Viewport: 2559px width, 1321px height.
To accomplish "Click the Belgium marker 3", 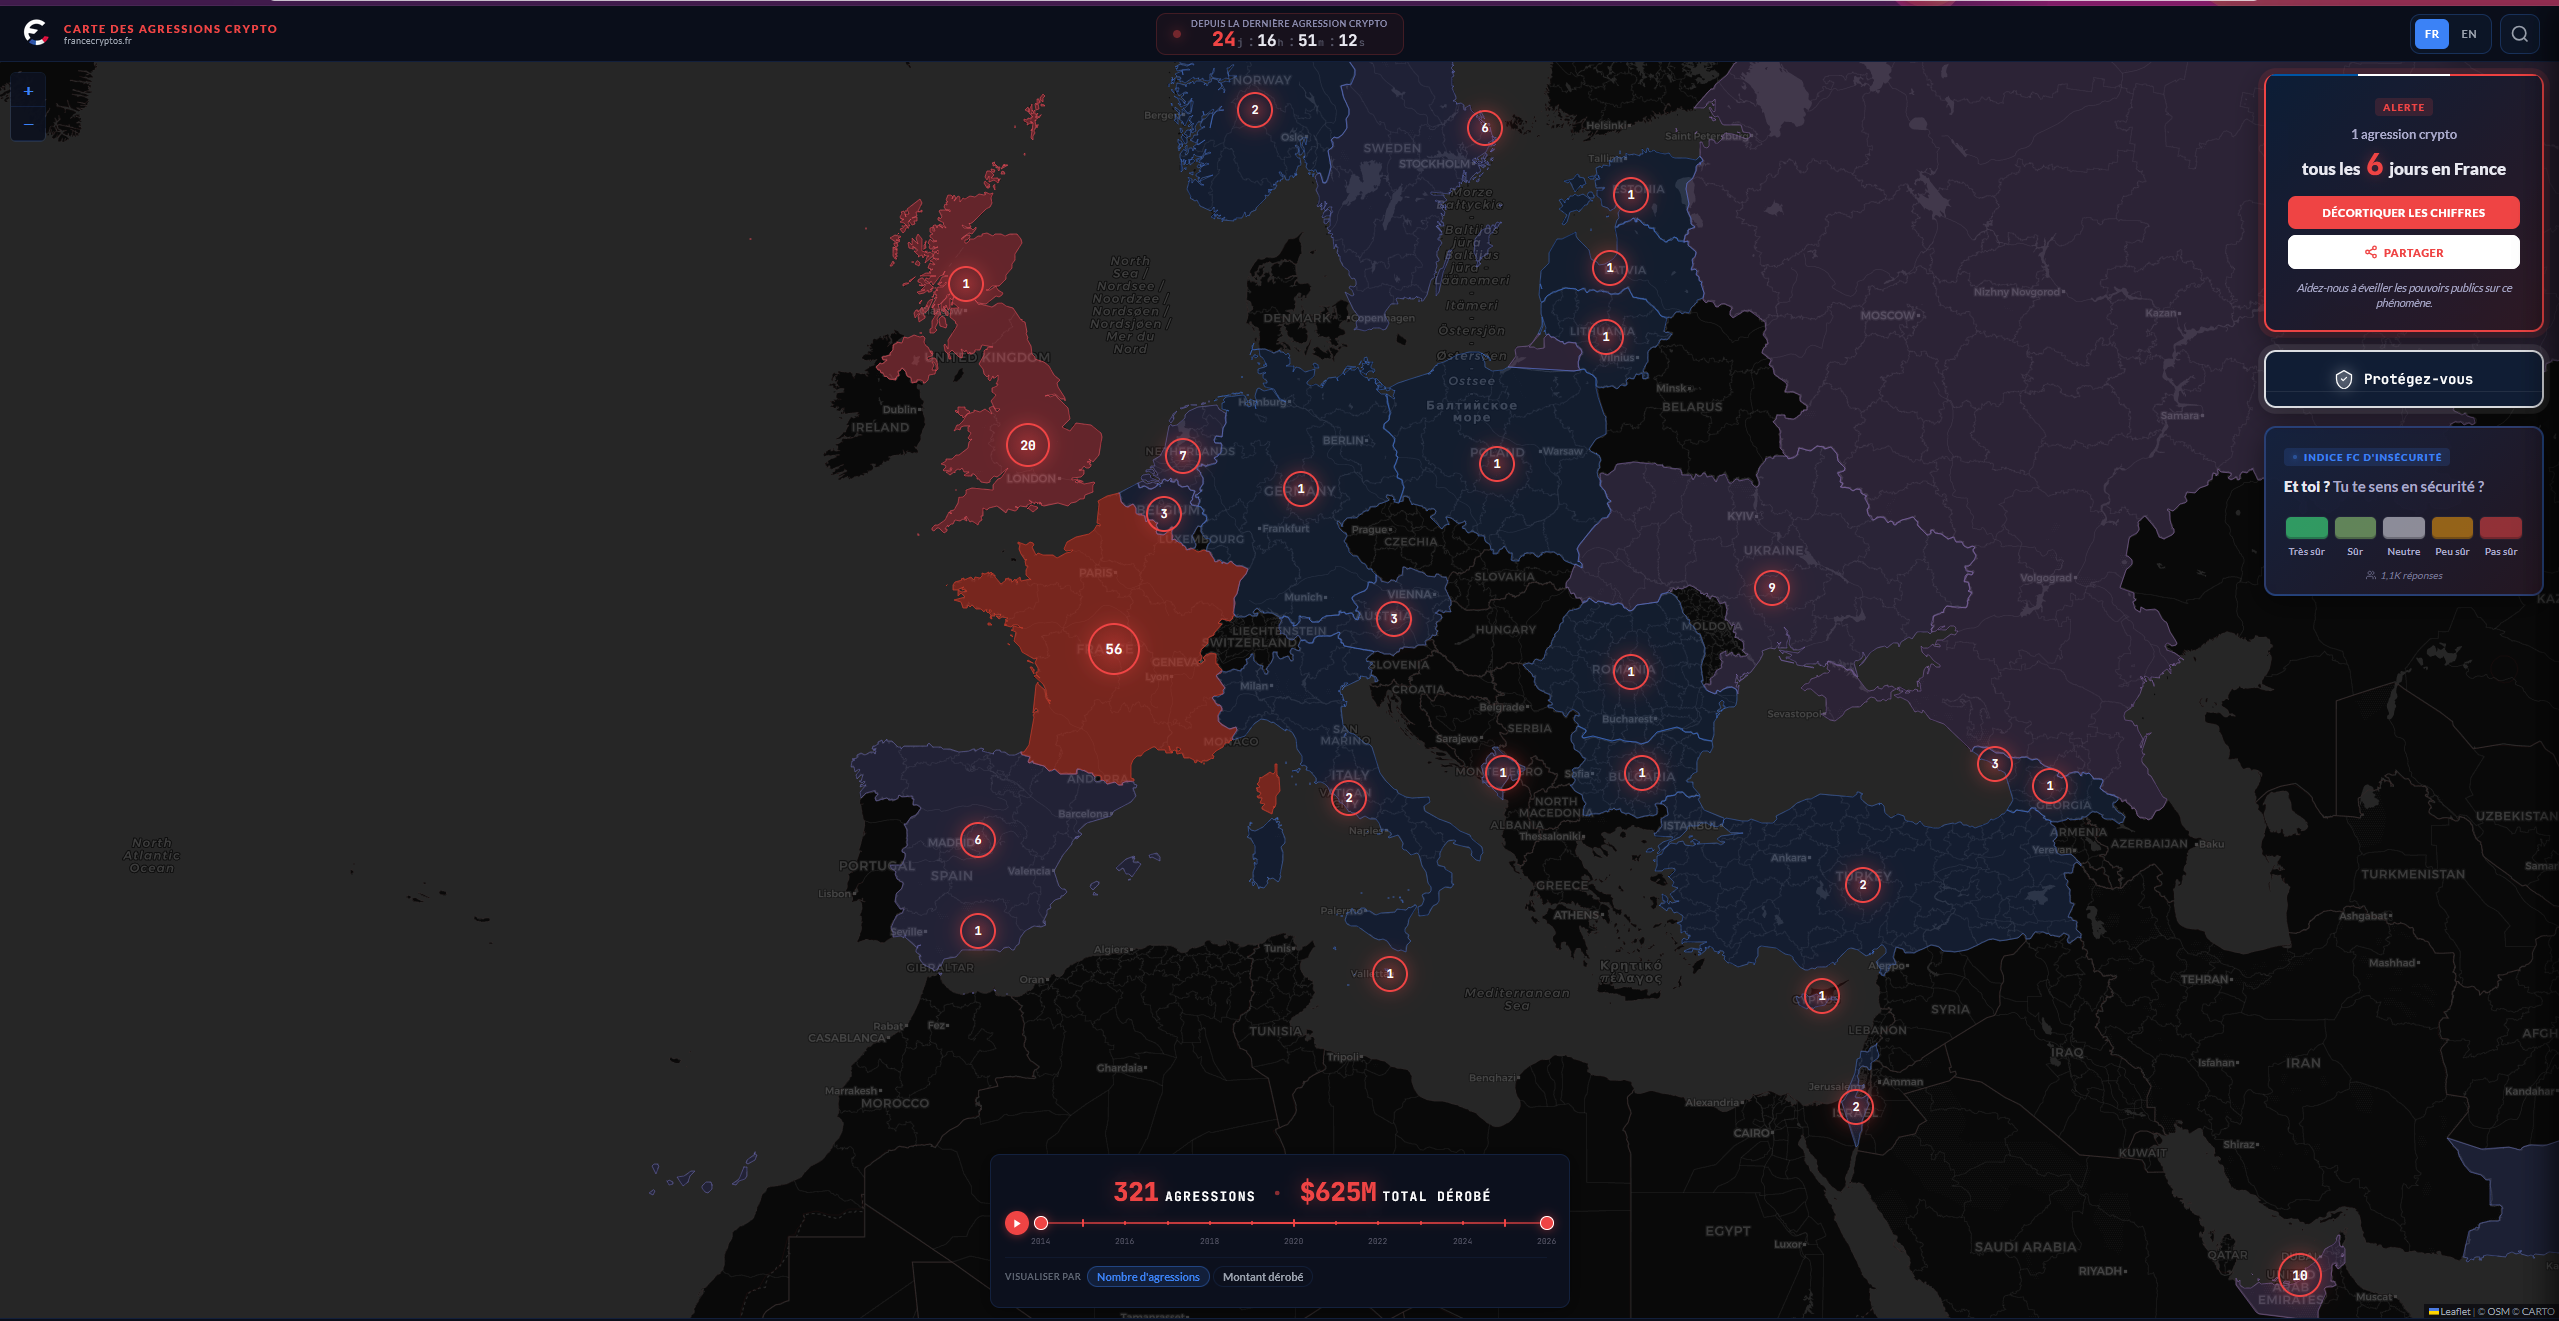I will tap(1163, 514).
